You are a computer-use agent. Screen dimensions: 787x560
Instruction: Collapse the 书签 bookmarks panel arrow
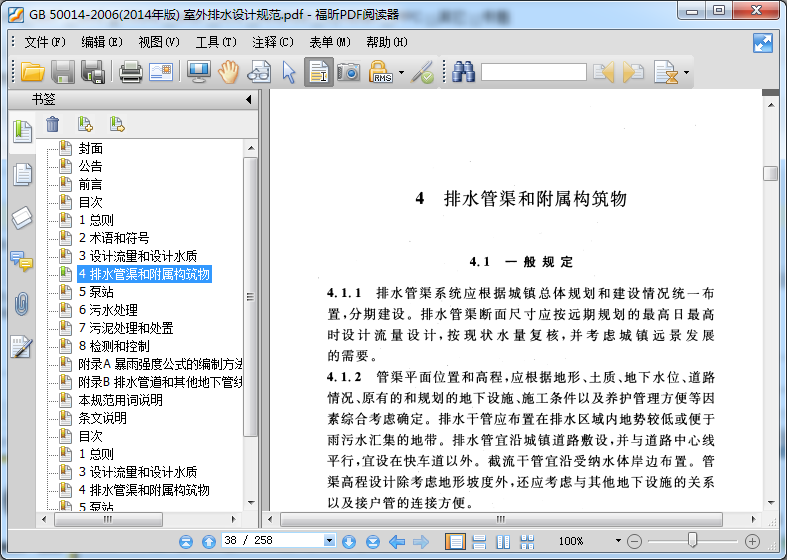[248, 100]
